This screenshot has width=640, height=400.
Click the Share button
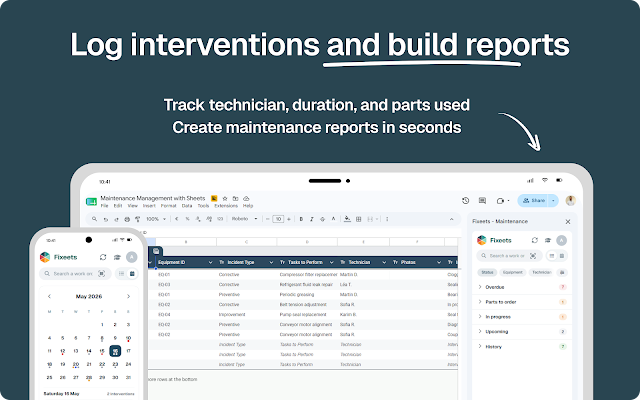[x=533, y=200]
